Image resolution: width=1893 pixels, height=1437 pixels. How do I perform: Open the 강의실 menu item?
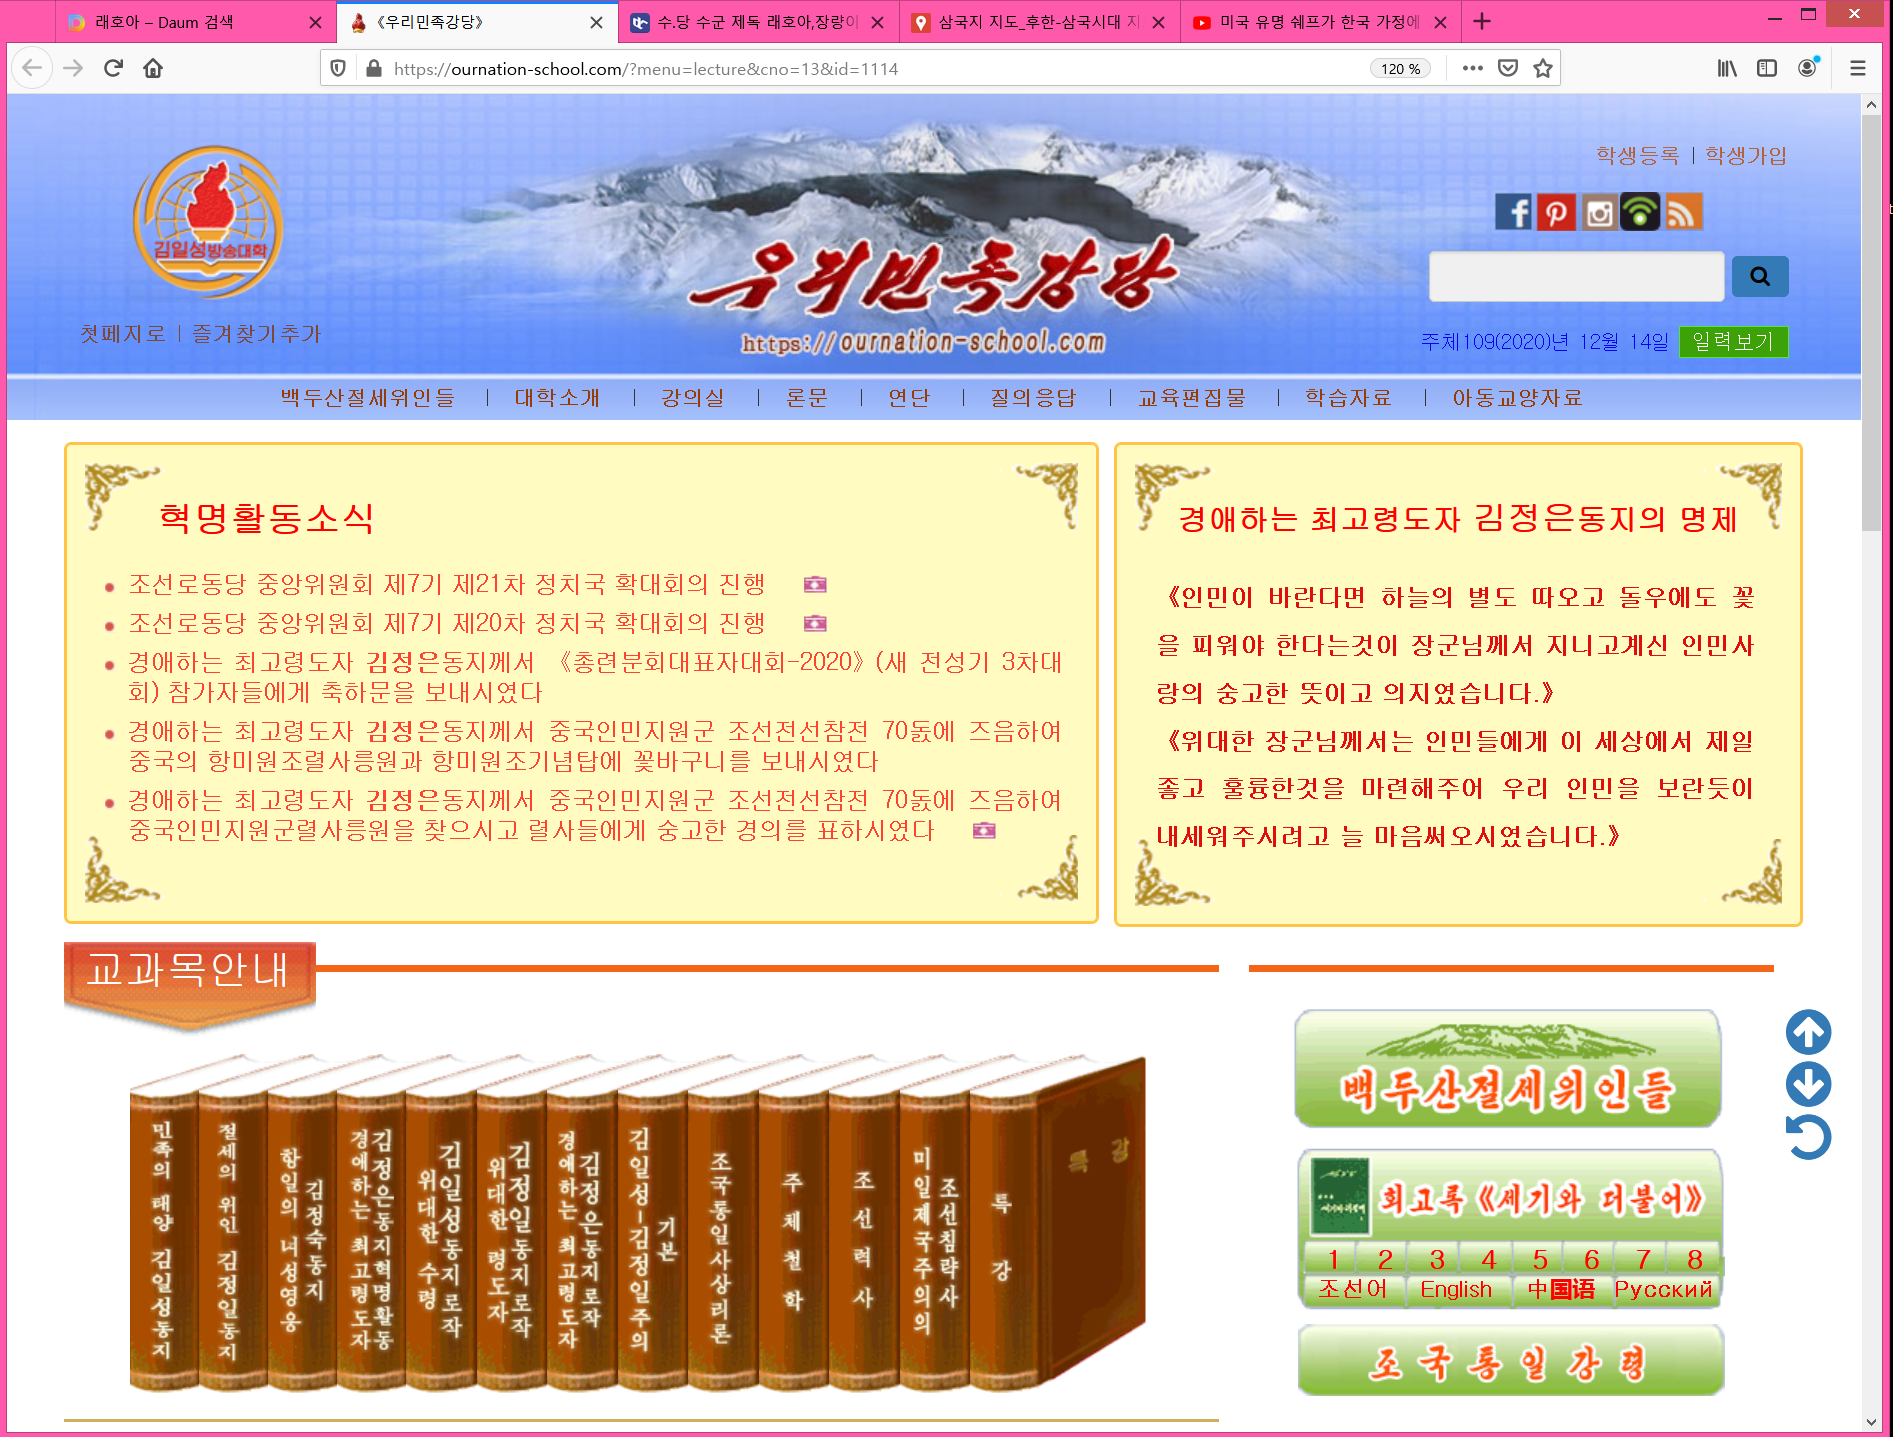click(692, 398)
